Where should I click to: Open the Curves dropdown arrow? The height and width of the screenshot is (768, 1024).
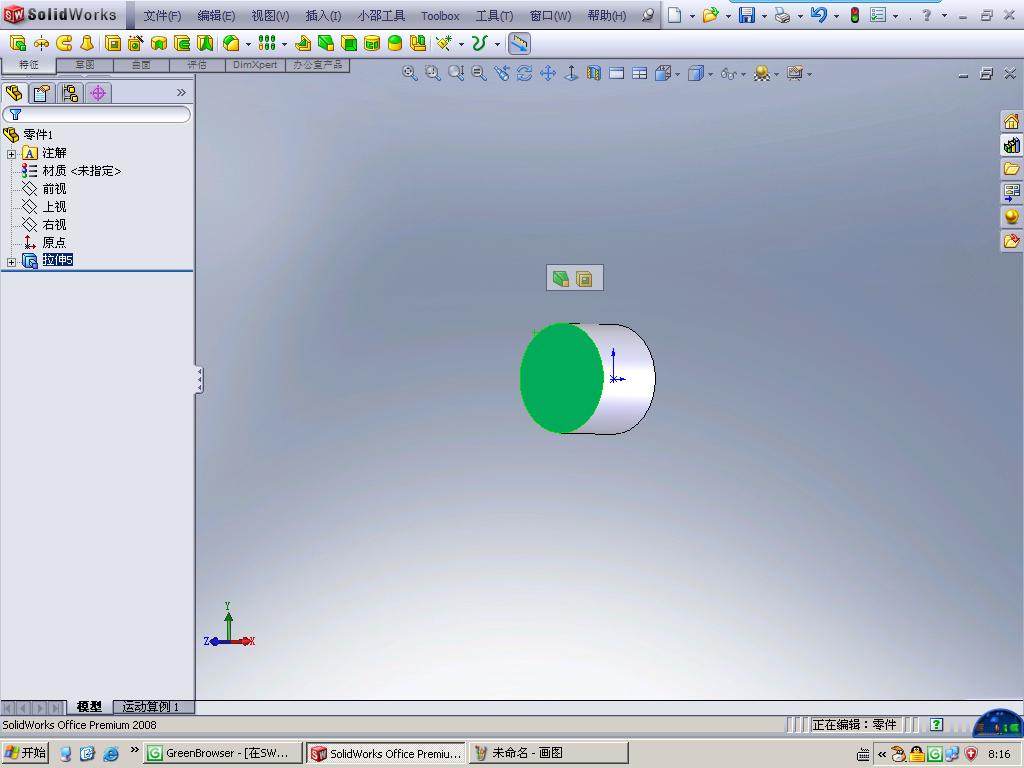pos(497,44)
